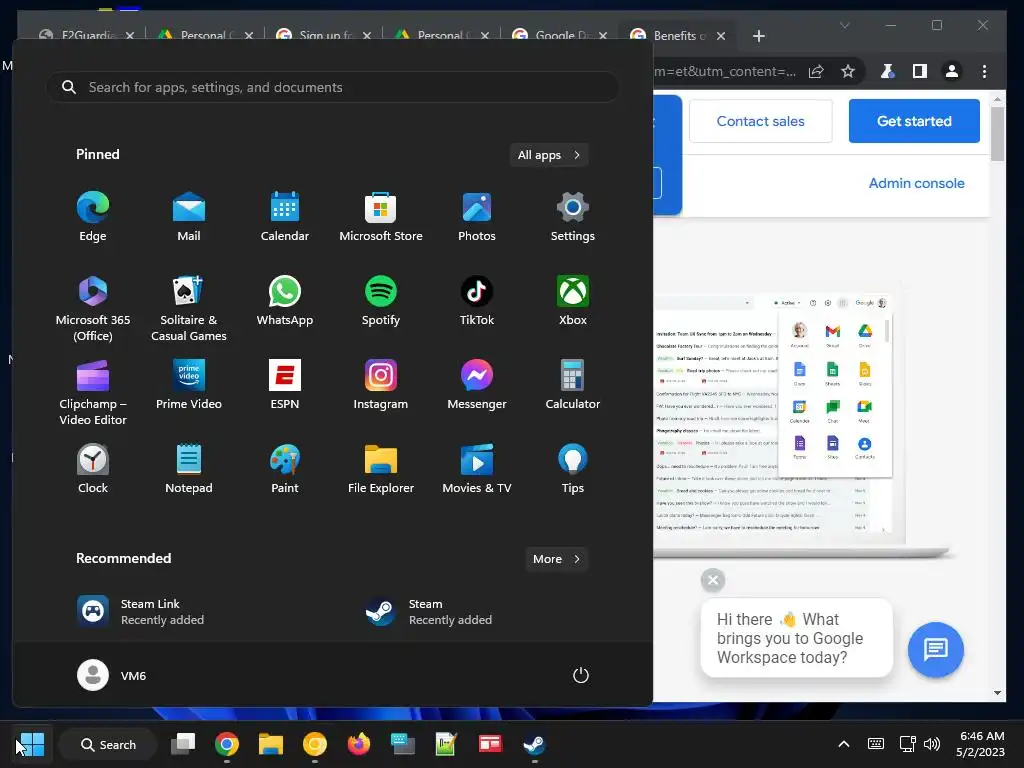Open the blue chat bubble button

[x=935, y=649]
